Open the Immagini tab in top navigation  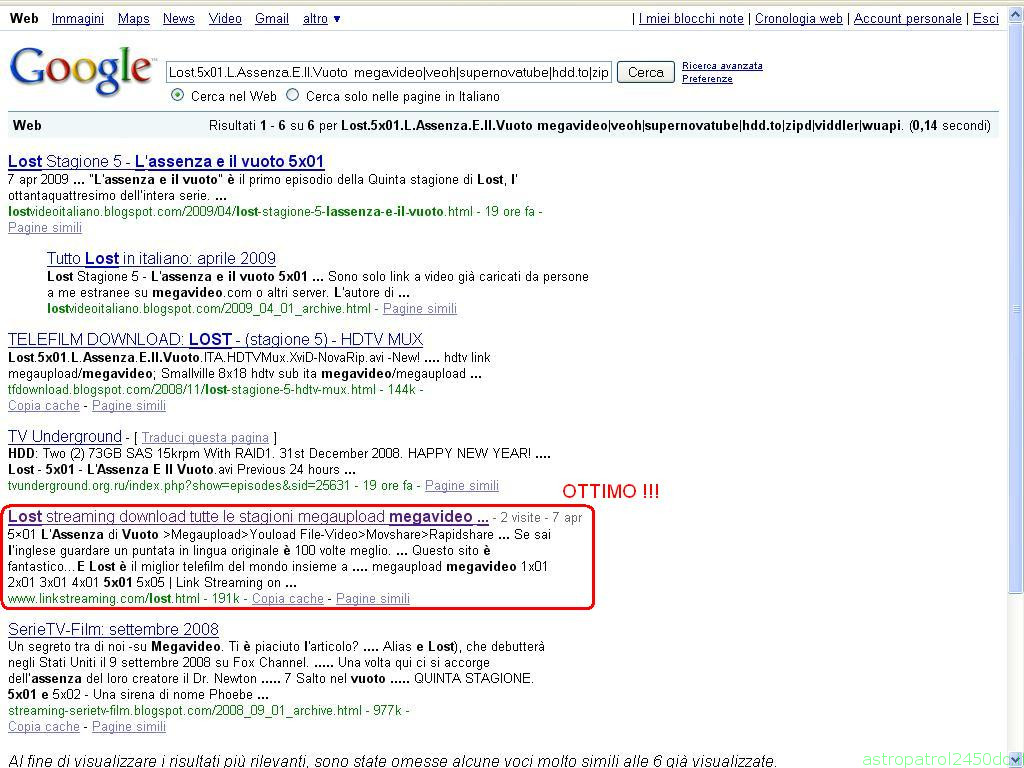(78, 19)
